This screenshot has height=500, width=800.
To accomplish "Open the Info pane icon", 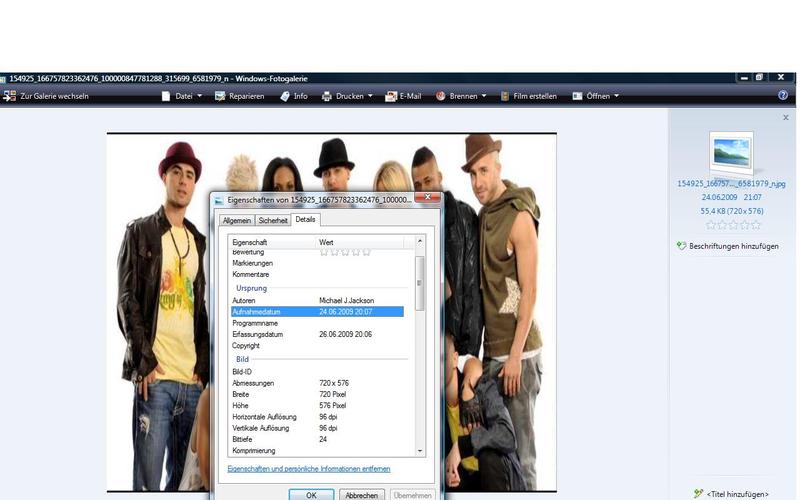I will 285,96.
